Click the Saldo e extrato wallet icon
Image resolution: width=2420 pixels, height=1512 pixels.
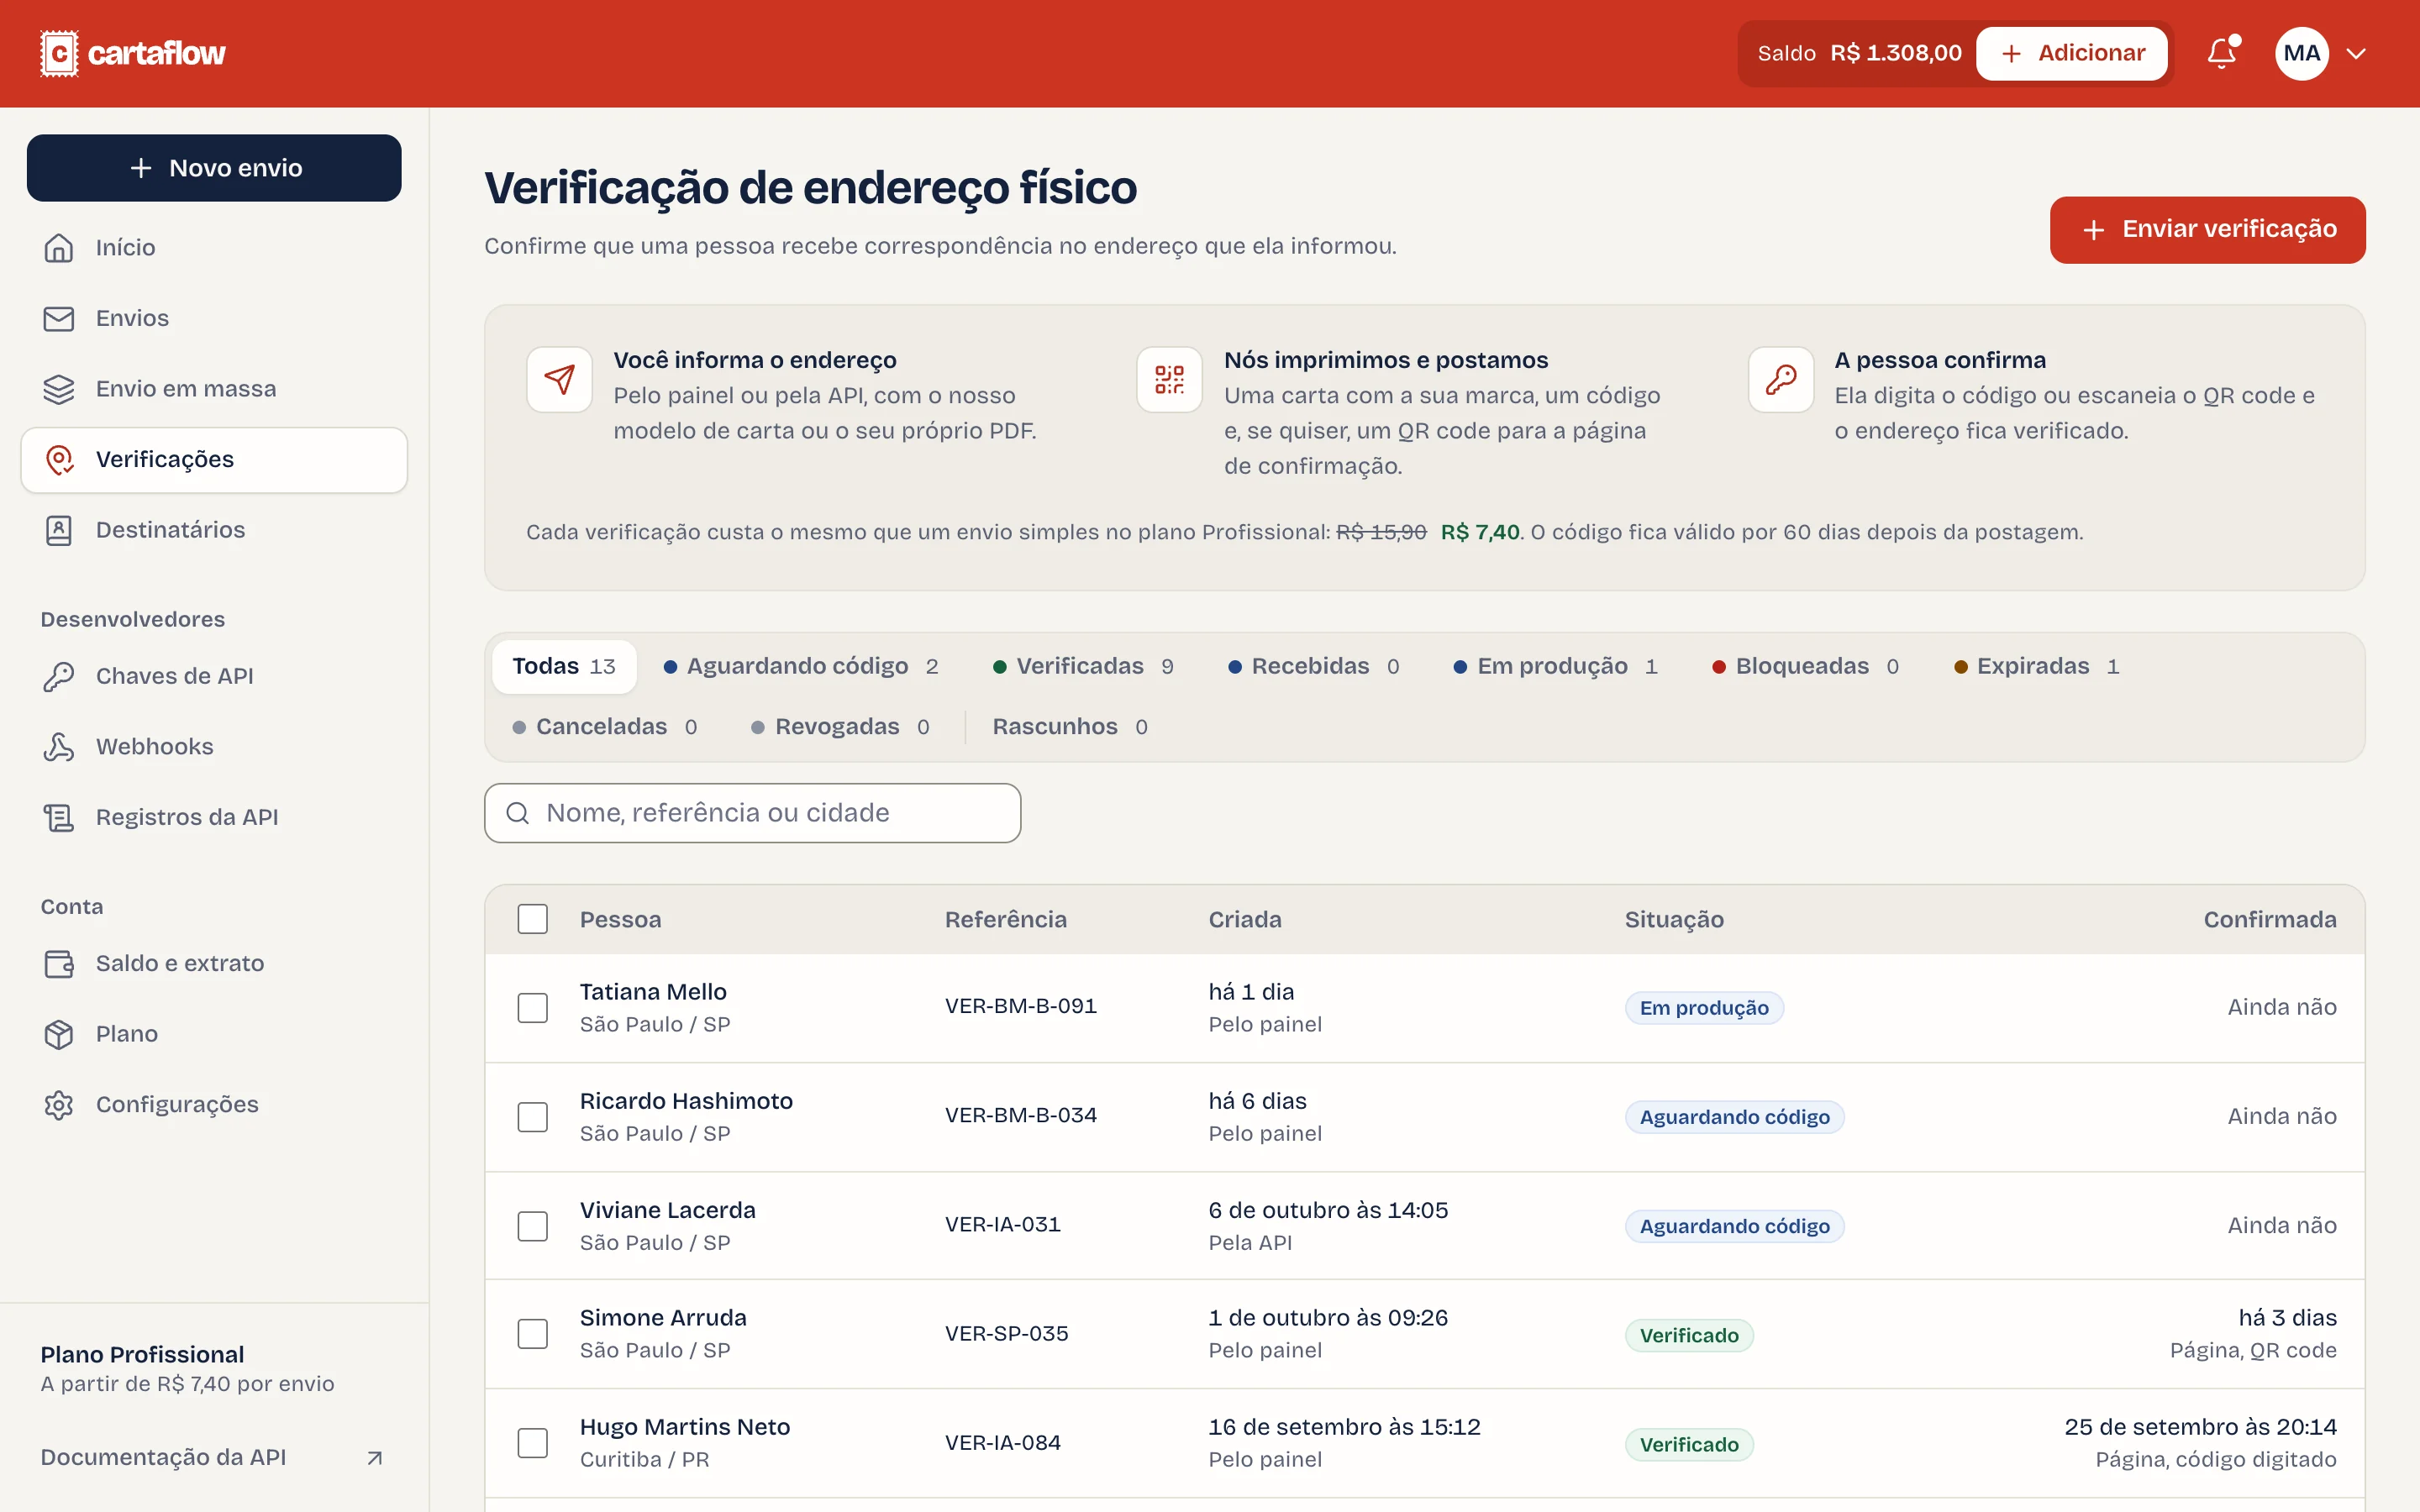tap(59, 964)
